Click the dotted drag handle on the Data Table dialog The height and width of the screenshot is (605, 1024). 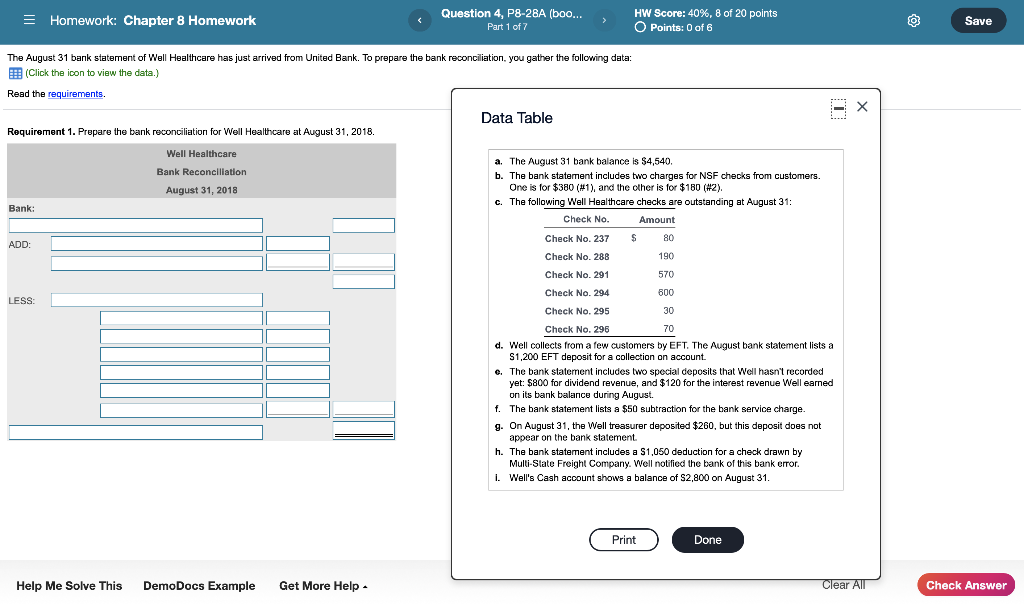[838, 109]
